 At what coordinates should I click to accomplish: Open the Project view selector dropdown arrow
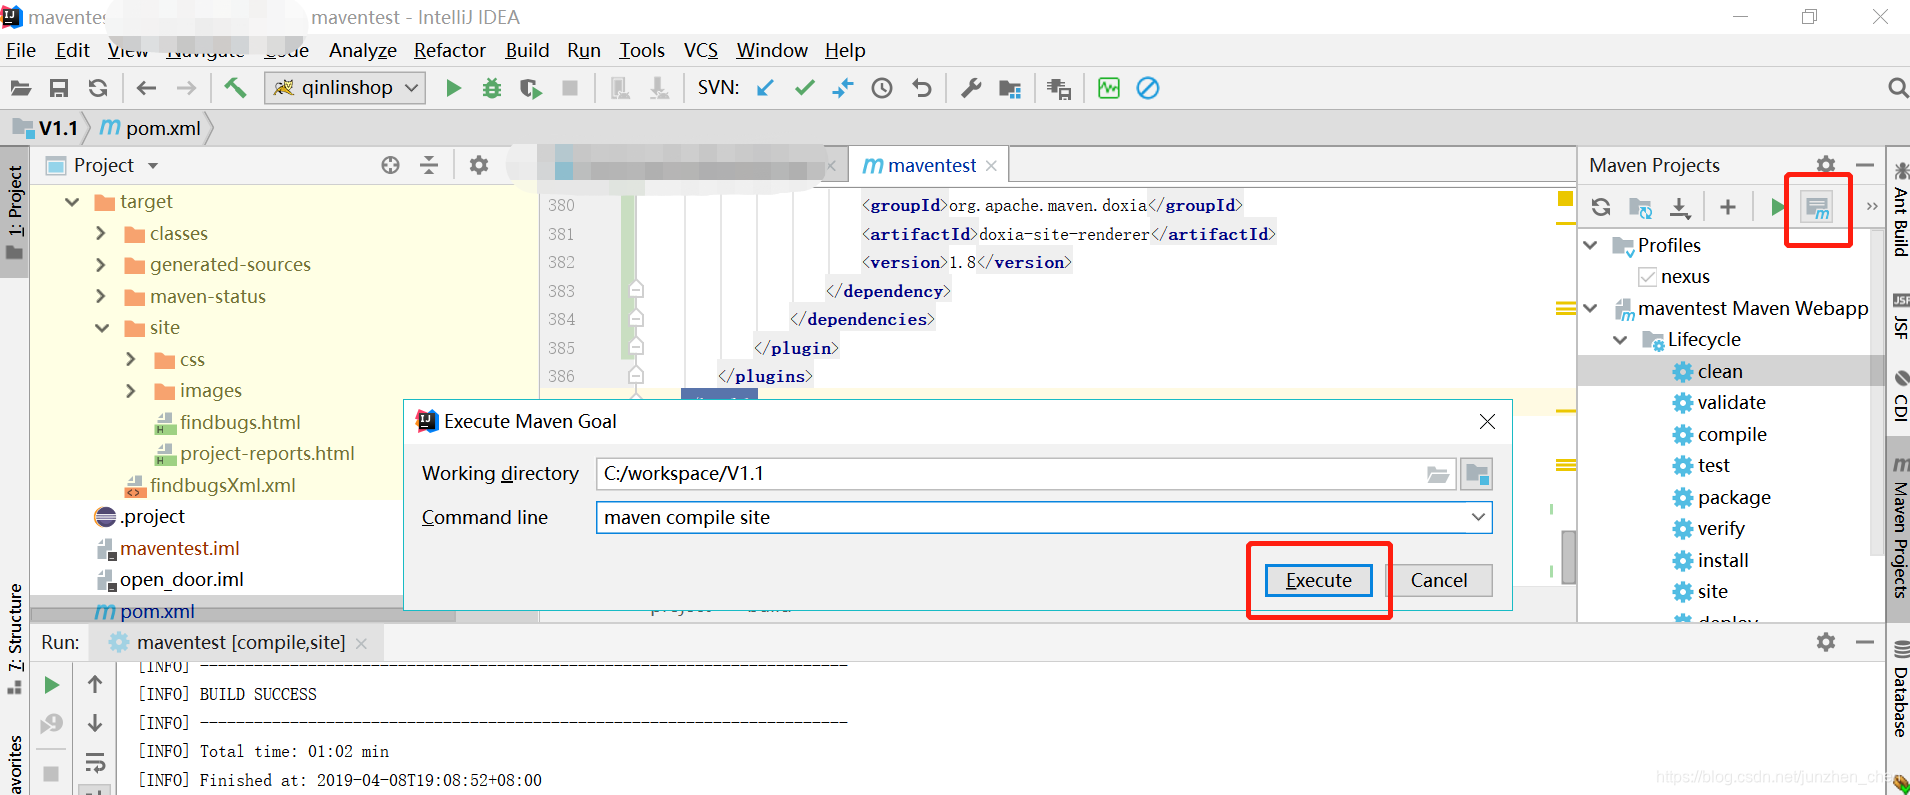point(153,166)
